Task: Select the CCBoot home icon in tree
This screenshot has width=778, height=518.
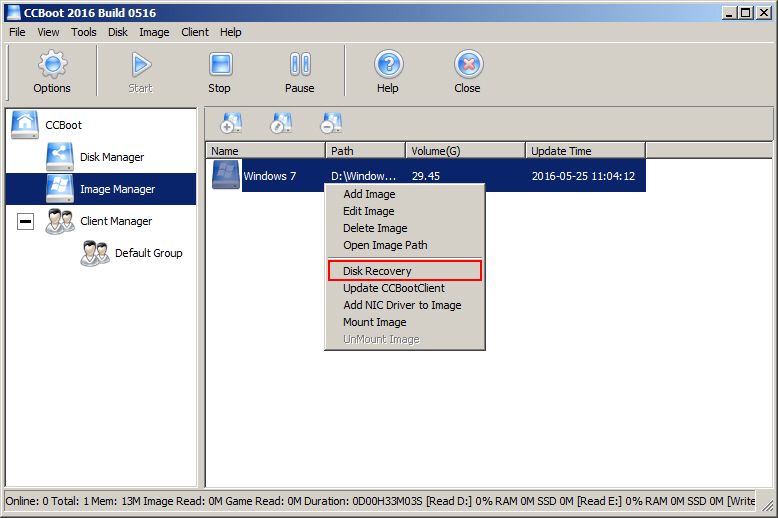Action: [25, 125]
